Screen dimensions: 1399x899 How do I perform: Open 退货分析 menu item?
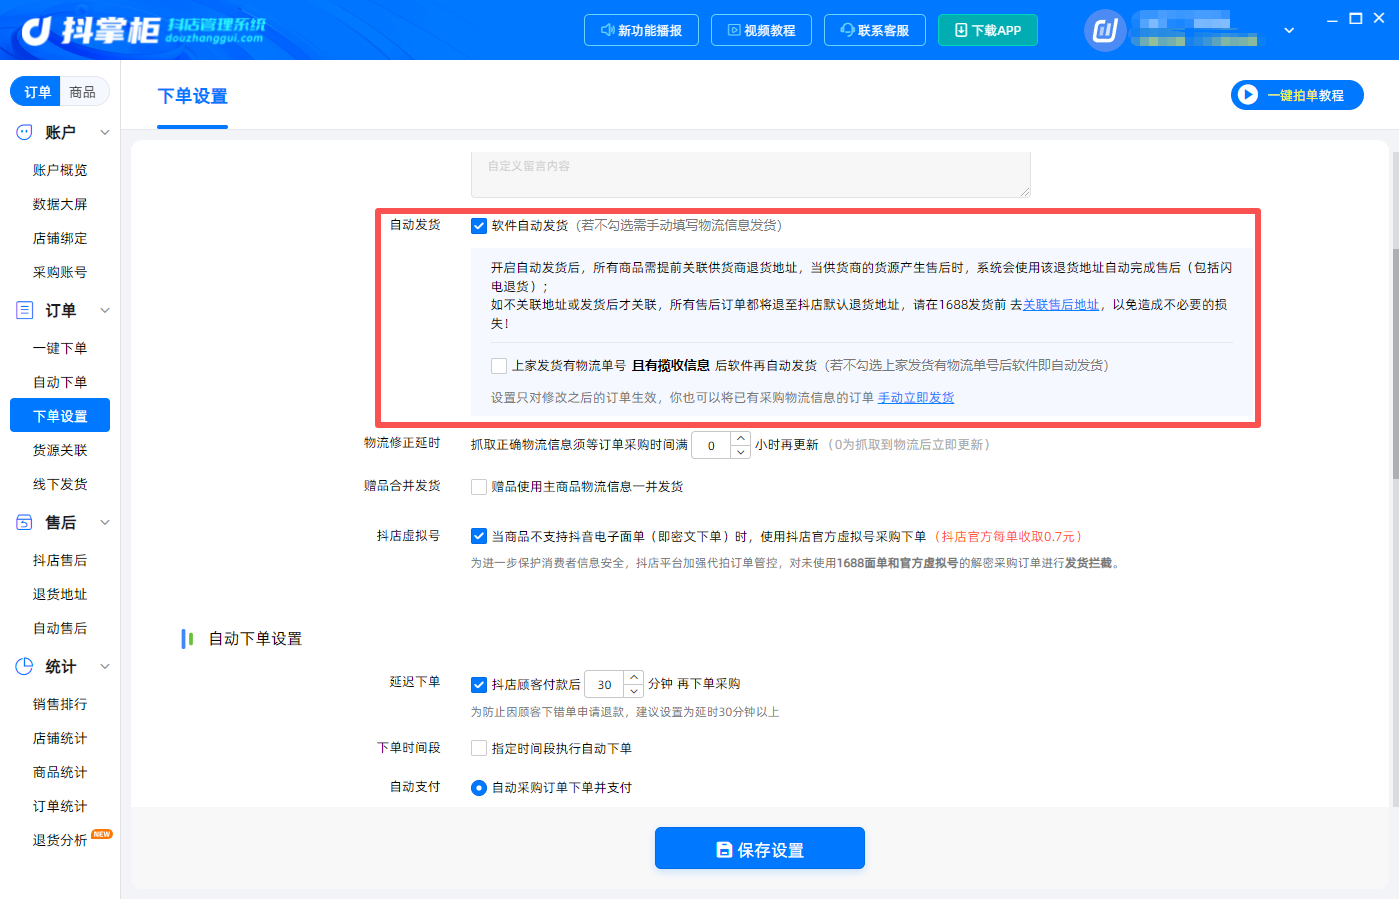(x=60, y=840)
